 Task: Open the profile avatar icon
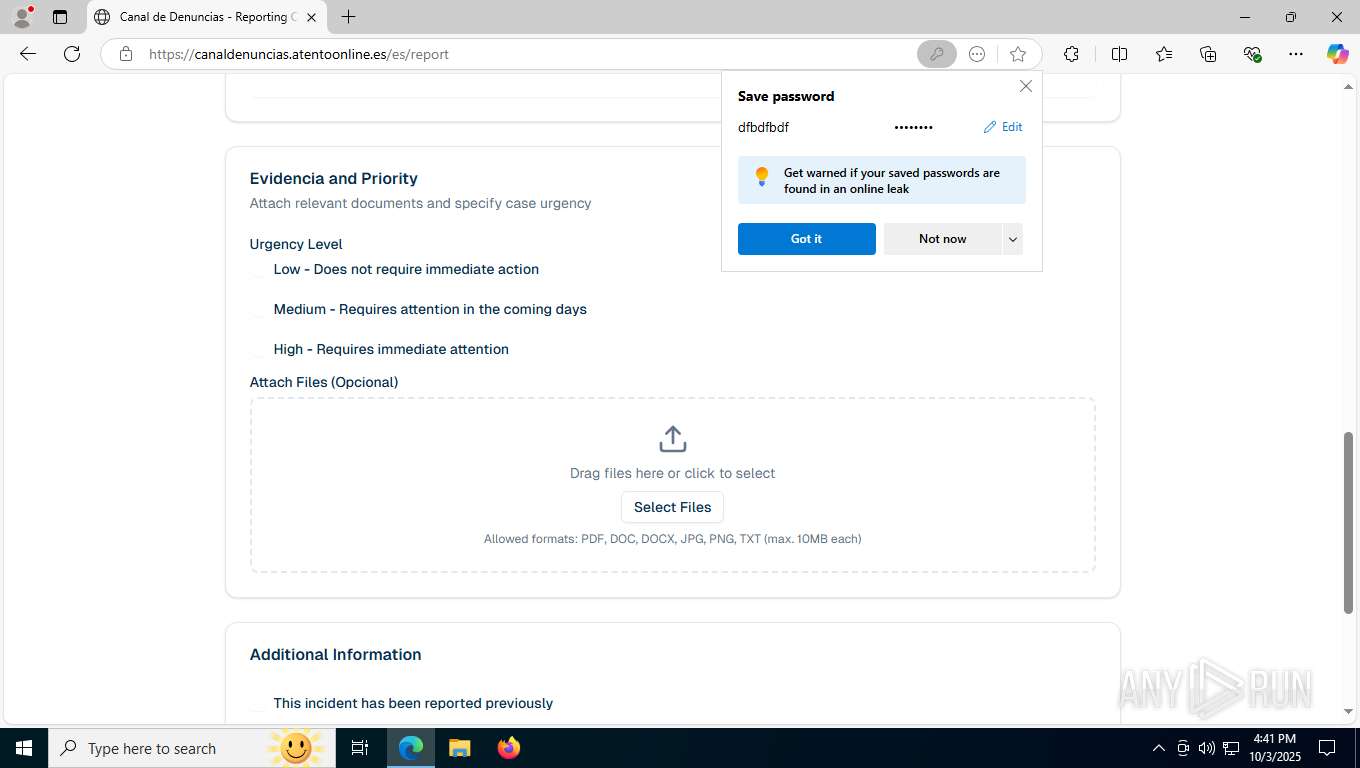(x=22, y=17)
